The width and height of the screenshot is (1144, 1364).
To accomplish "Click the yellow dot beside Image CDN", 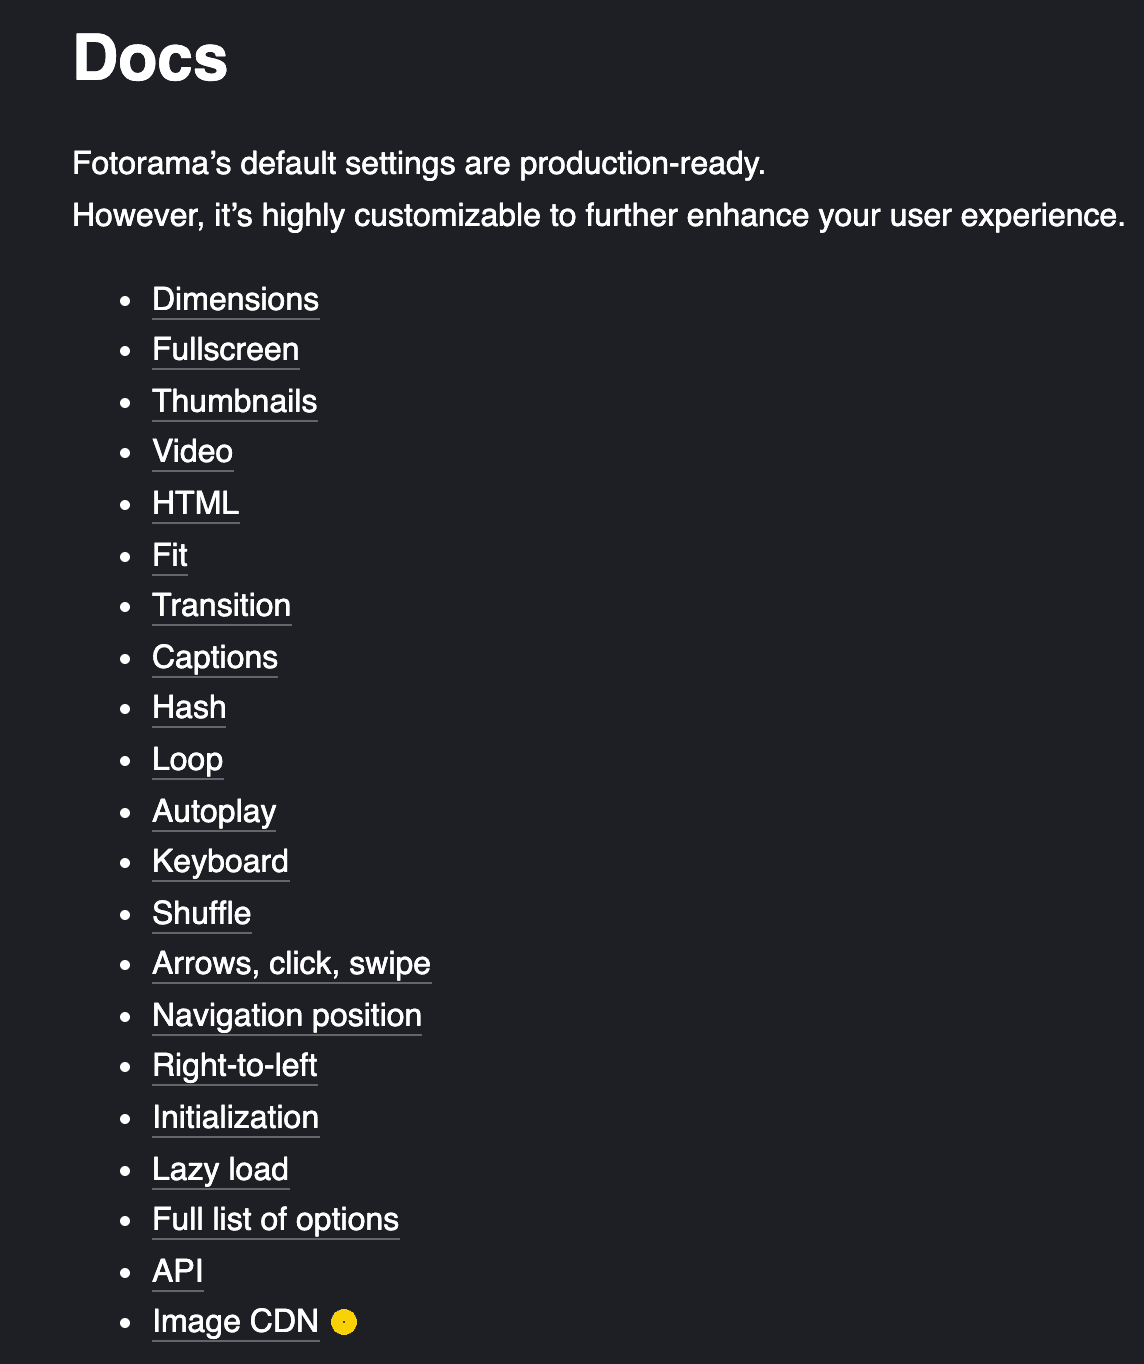I will click(x=344, y=1322).
